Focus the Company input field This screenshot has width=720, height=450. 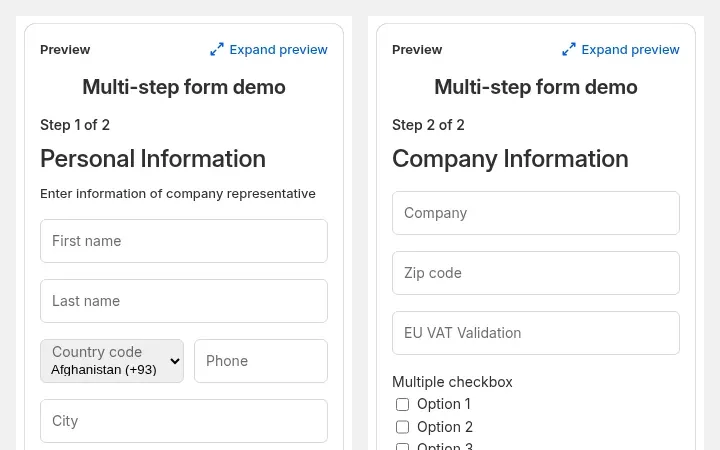[x=535, y=213]
